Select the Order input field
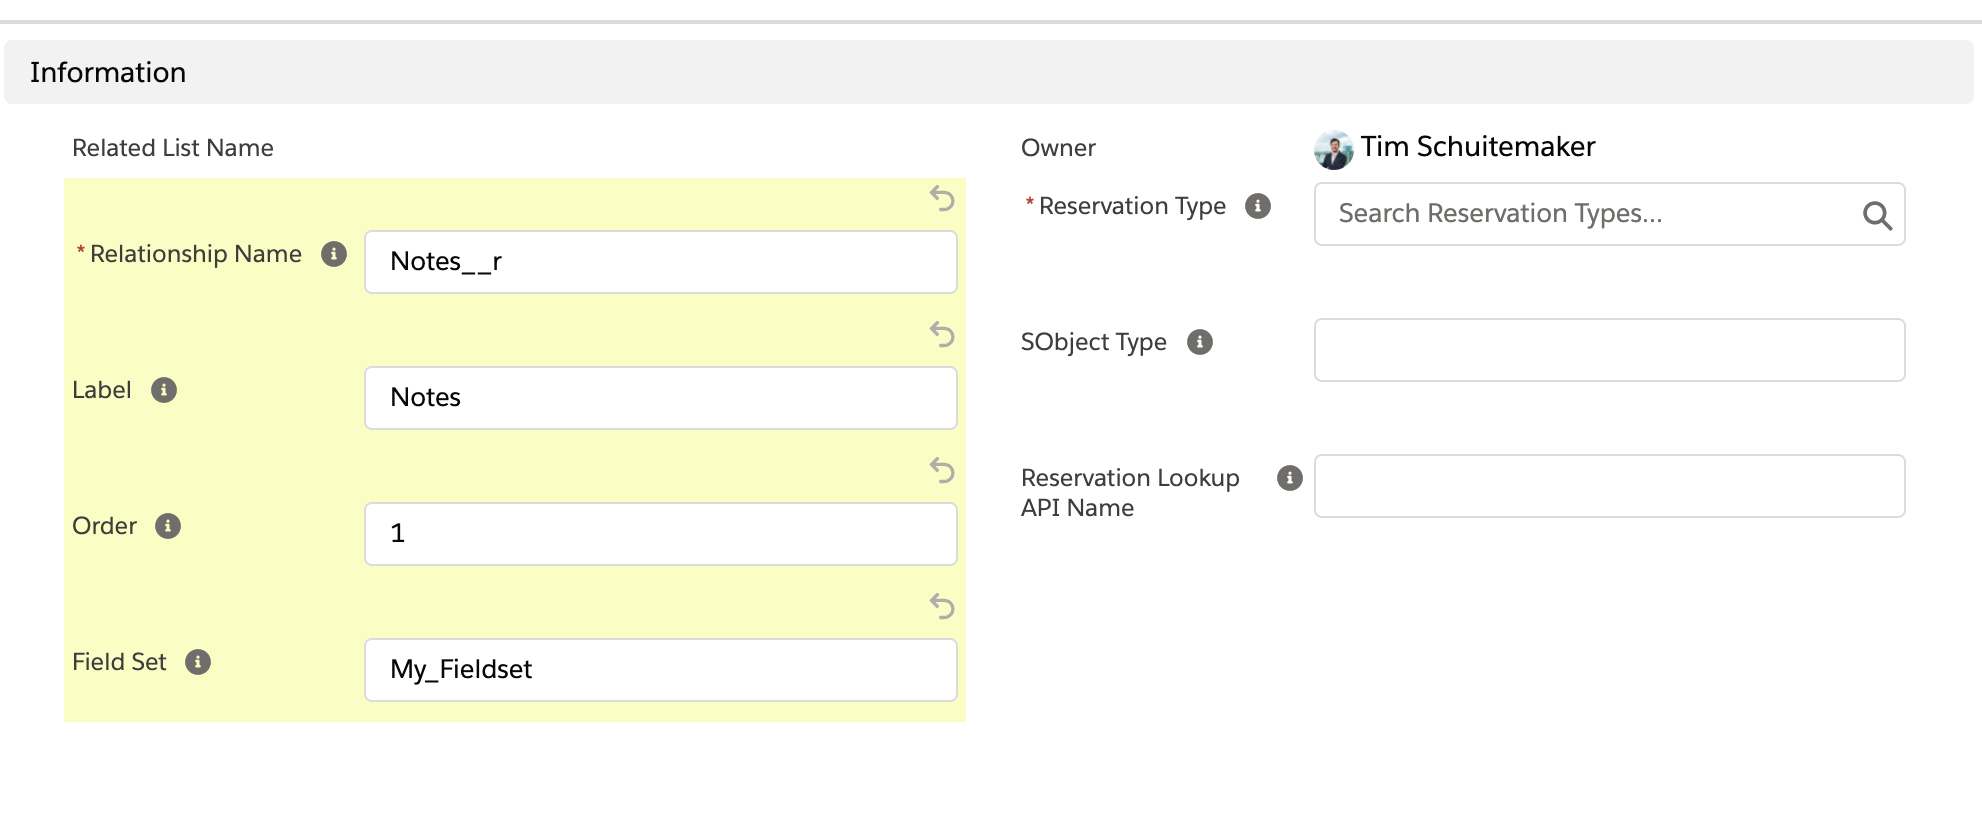This screenshot has height=814, width=1982. coord(660,534)
